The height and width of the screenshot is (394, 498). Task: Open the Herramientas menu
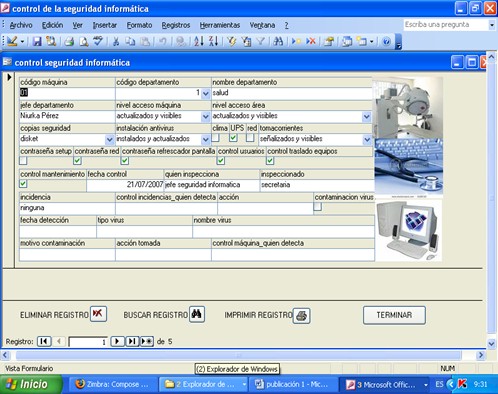pyautogui.click(x=220, y=25)
